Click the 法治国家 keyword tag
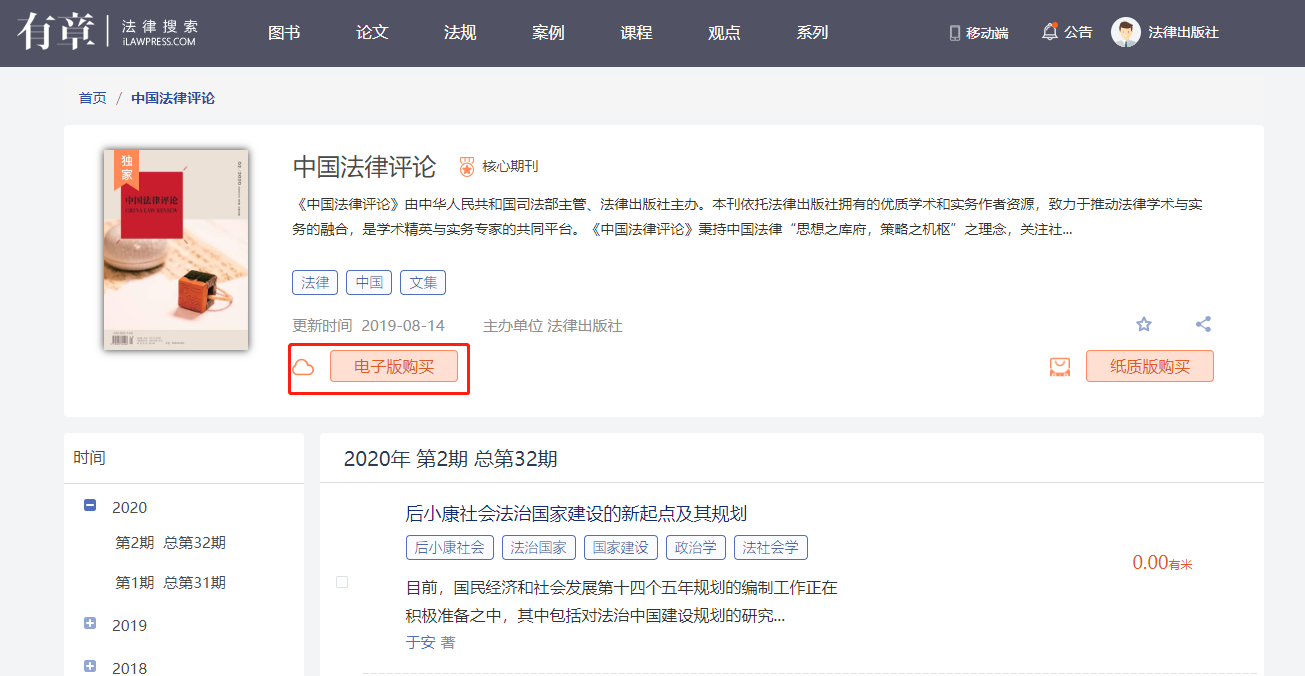1305x676 pixels. 538,547
